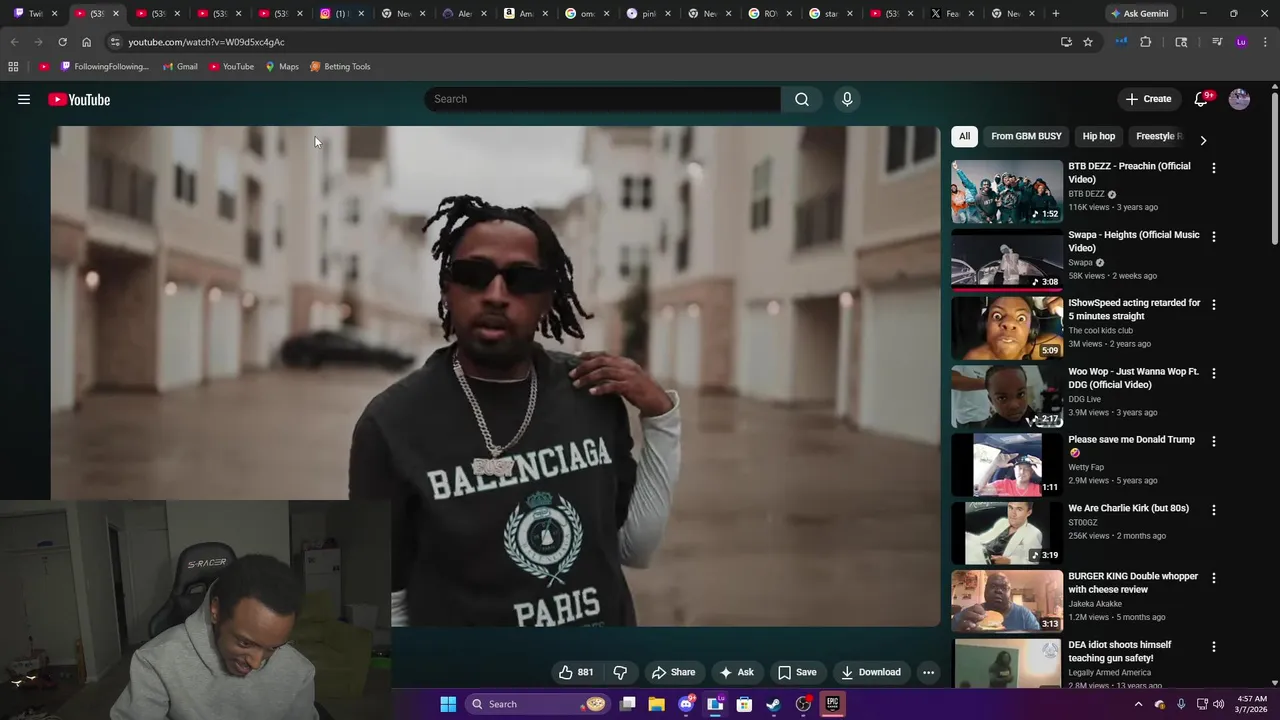This screenshot has height=720, width=1280.
Task: Select the Freestyle Rap chip
Action: tap(1158, 136)
